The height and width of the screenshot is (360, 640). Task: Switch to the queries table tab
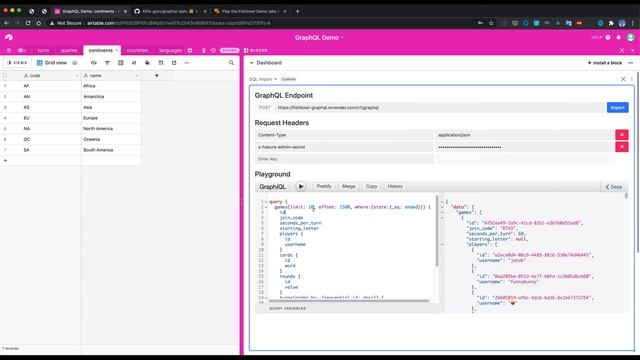[69, 51]
